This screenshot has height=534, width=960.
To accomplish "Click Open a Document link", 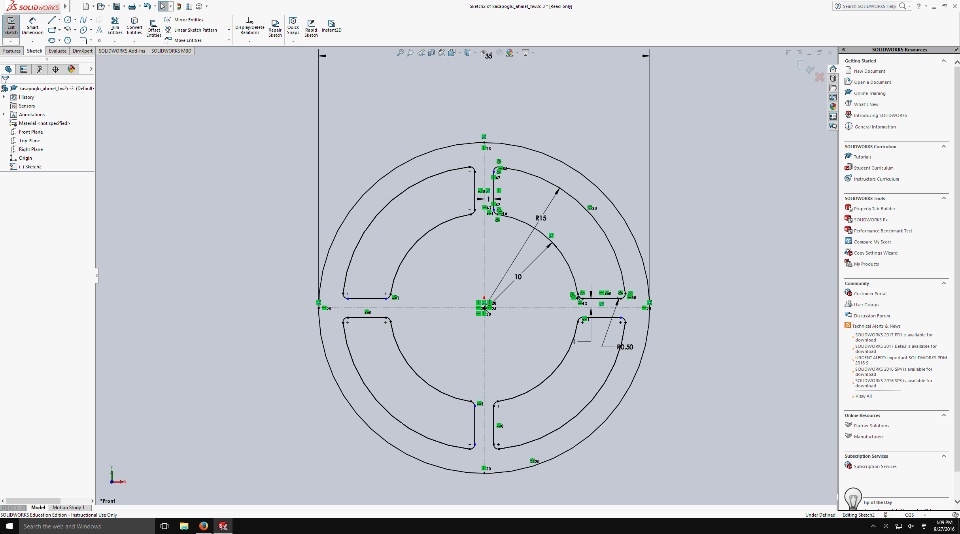I will (x=872, y=82).
